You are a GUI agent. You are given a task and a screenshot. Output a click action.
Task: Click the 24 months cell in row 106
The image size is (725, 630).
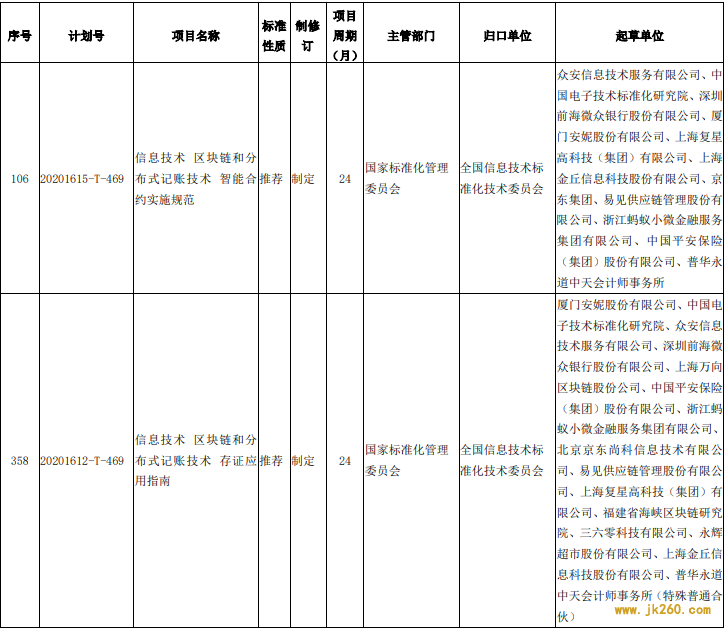coord(345,178)
